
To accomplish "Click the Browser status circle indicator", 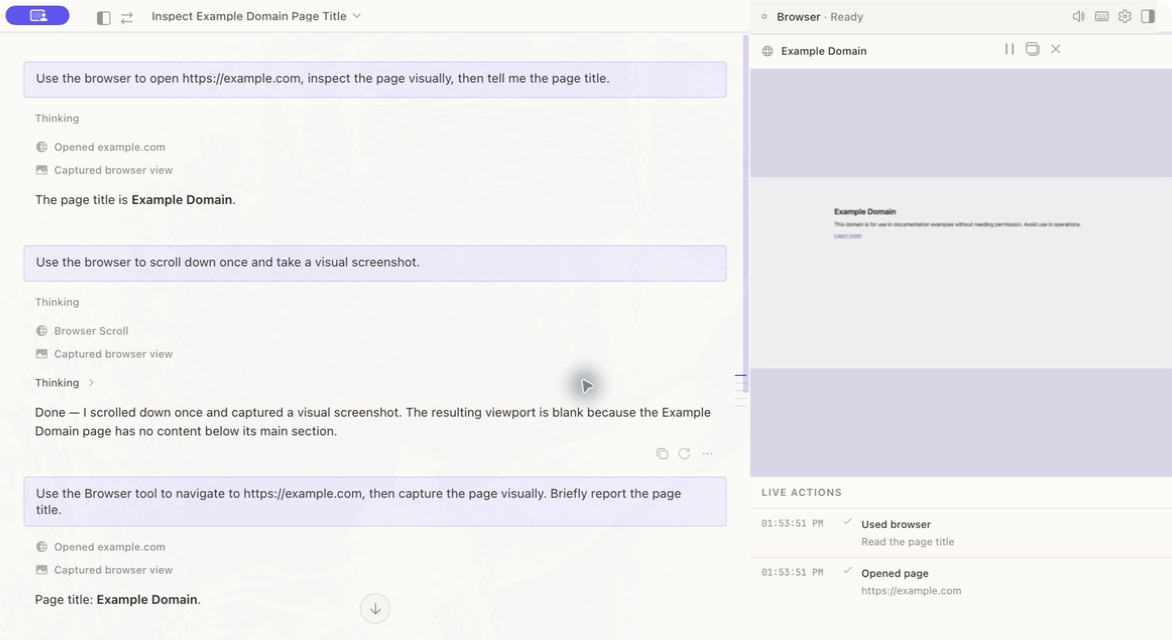I will coord(764,16).
